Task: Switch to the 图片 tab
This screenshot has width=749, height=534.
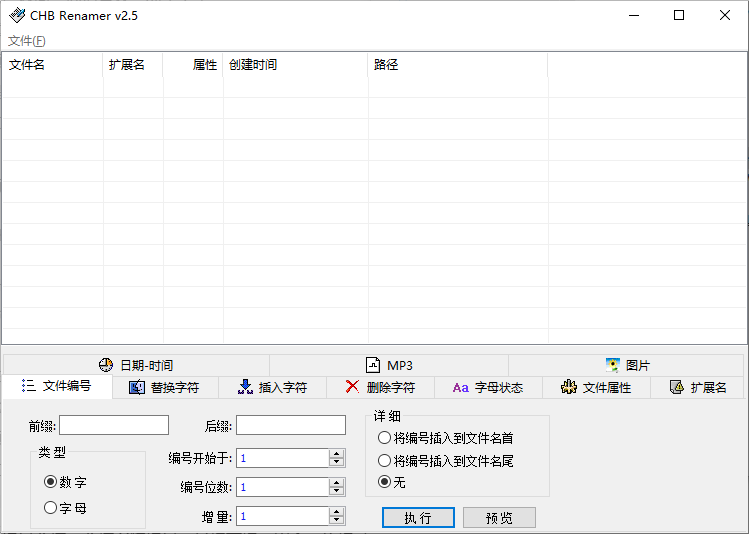Action: 626,365
